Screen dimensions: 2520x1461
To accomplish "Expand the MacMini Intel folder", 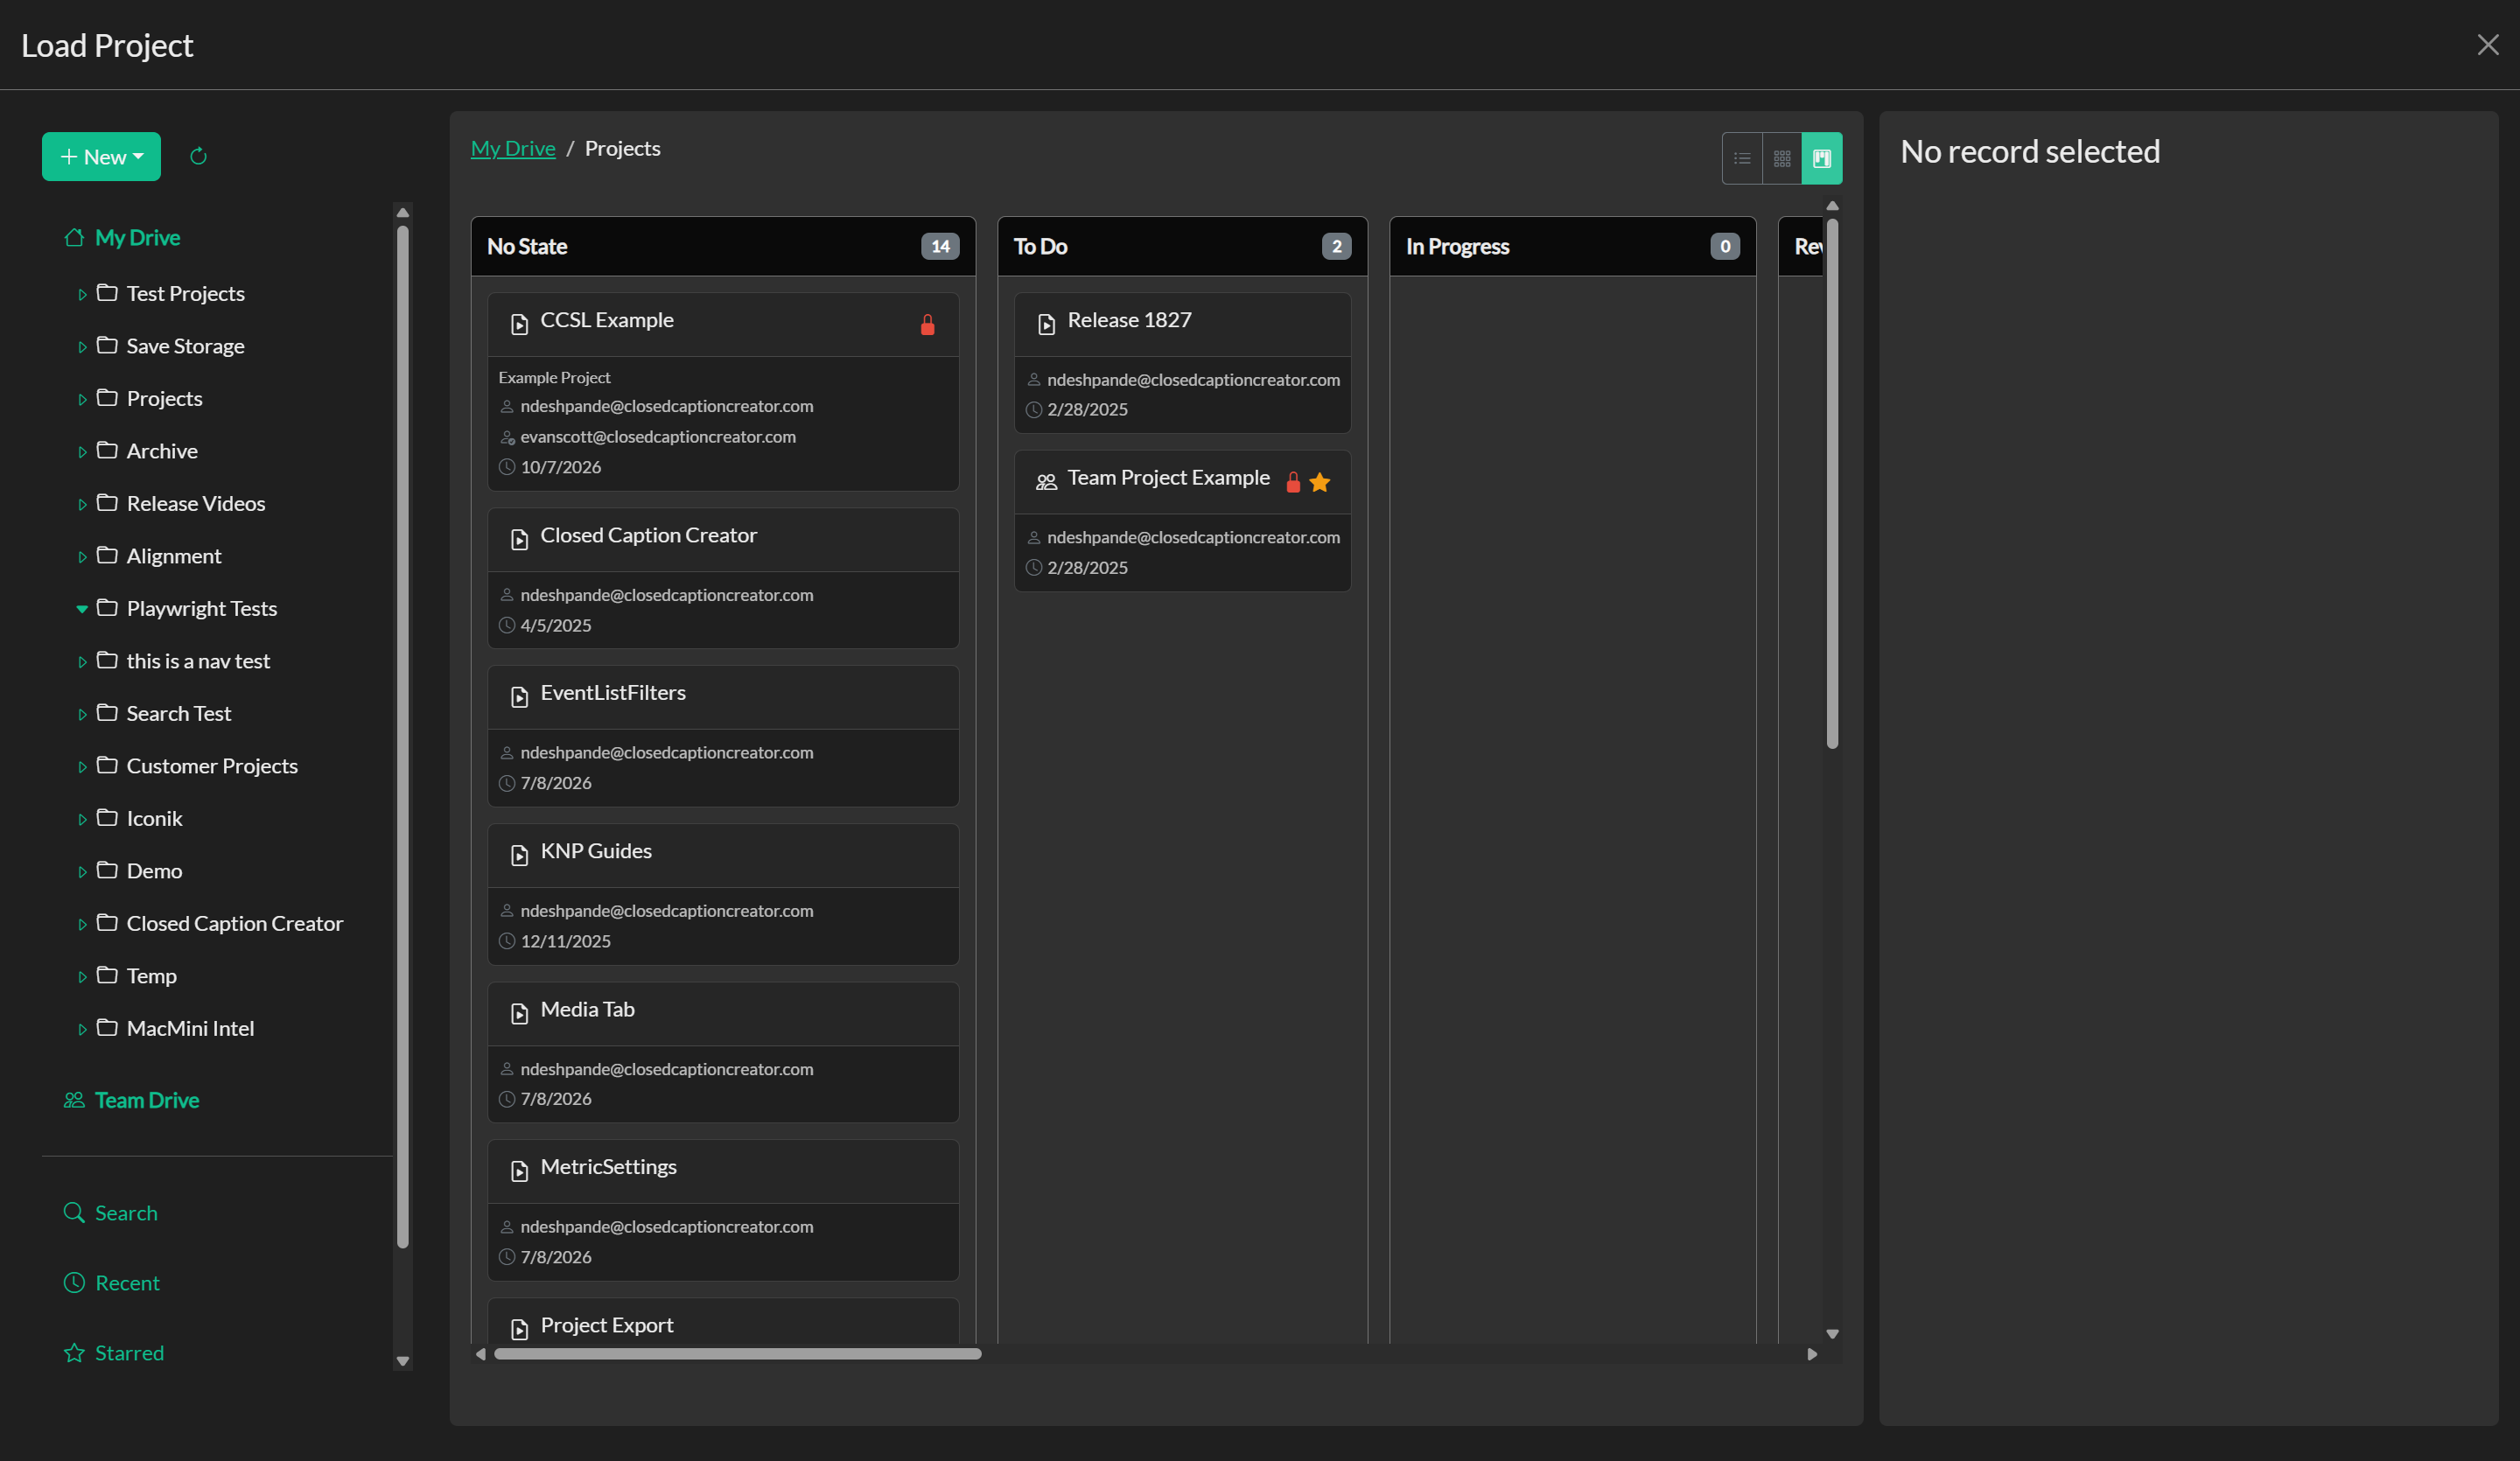I will (x=82, y=1030).
